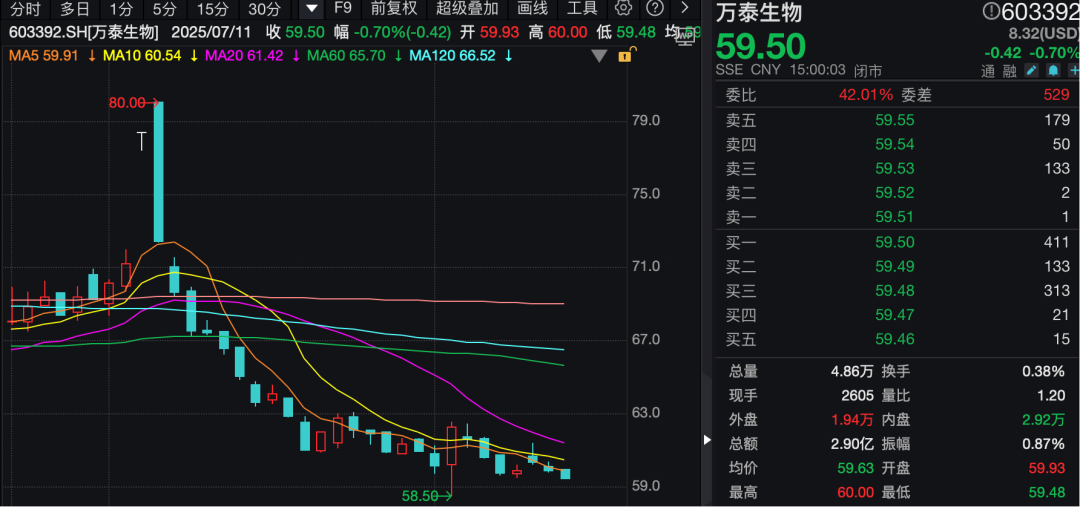Toggle the chart lock padlock icon
This screenshot has width=1080, height=507.
(625, 56)
